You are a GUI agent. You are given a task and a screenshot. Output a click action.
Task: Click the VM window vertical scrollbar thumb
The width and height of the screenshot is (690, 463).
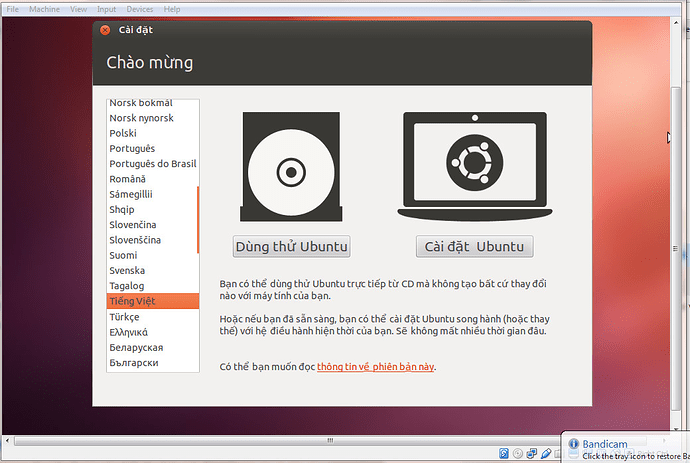click(675, 249)
